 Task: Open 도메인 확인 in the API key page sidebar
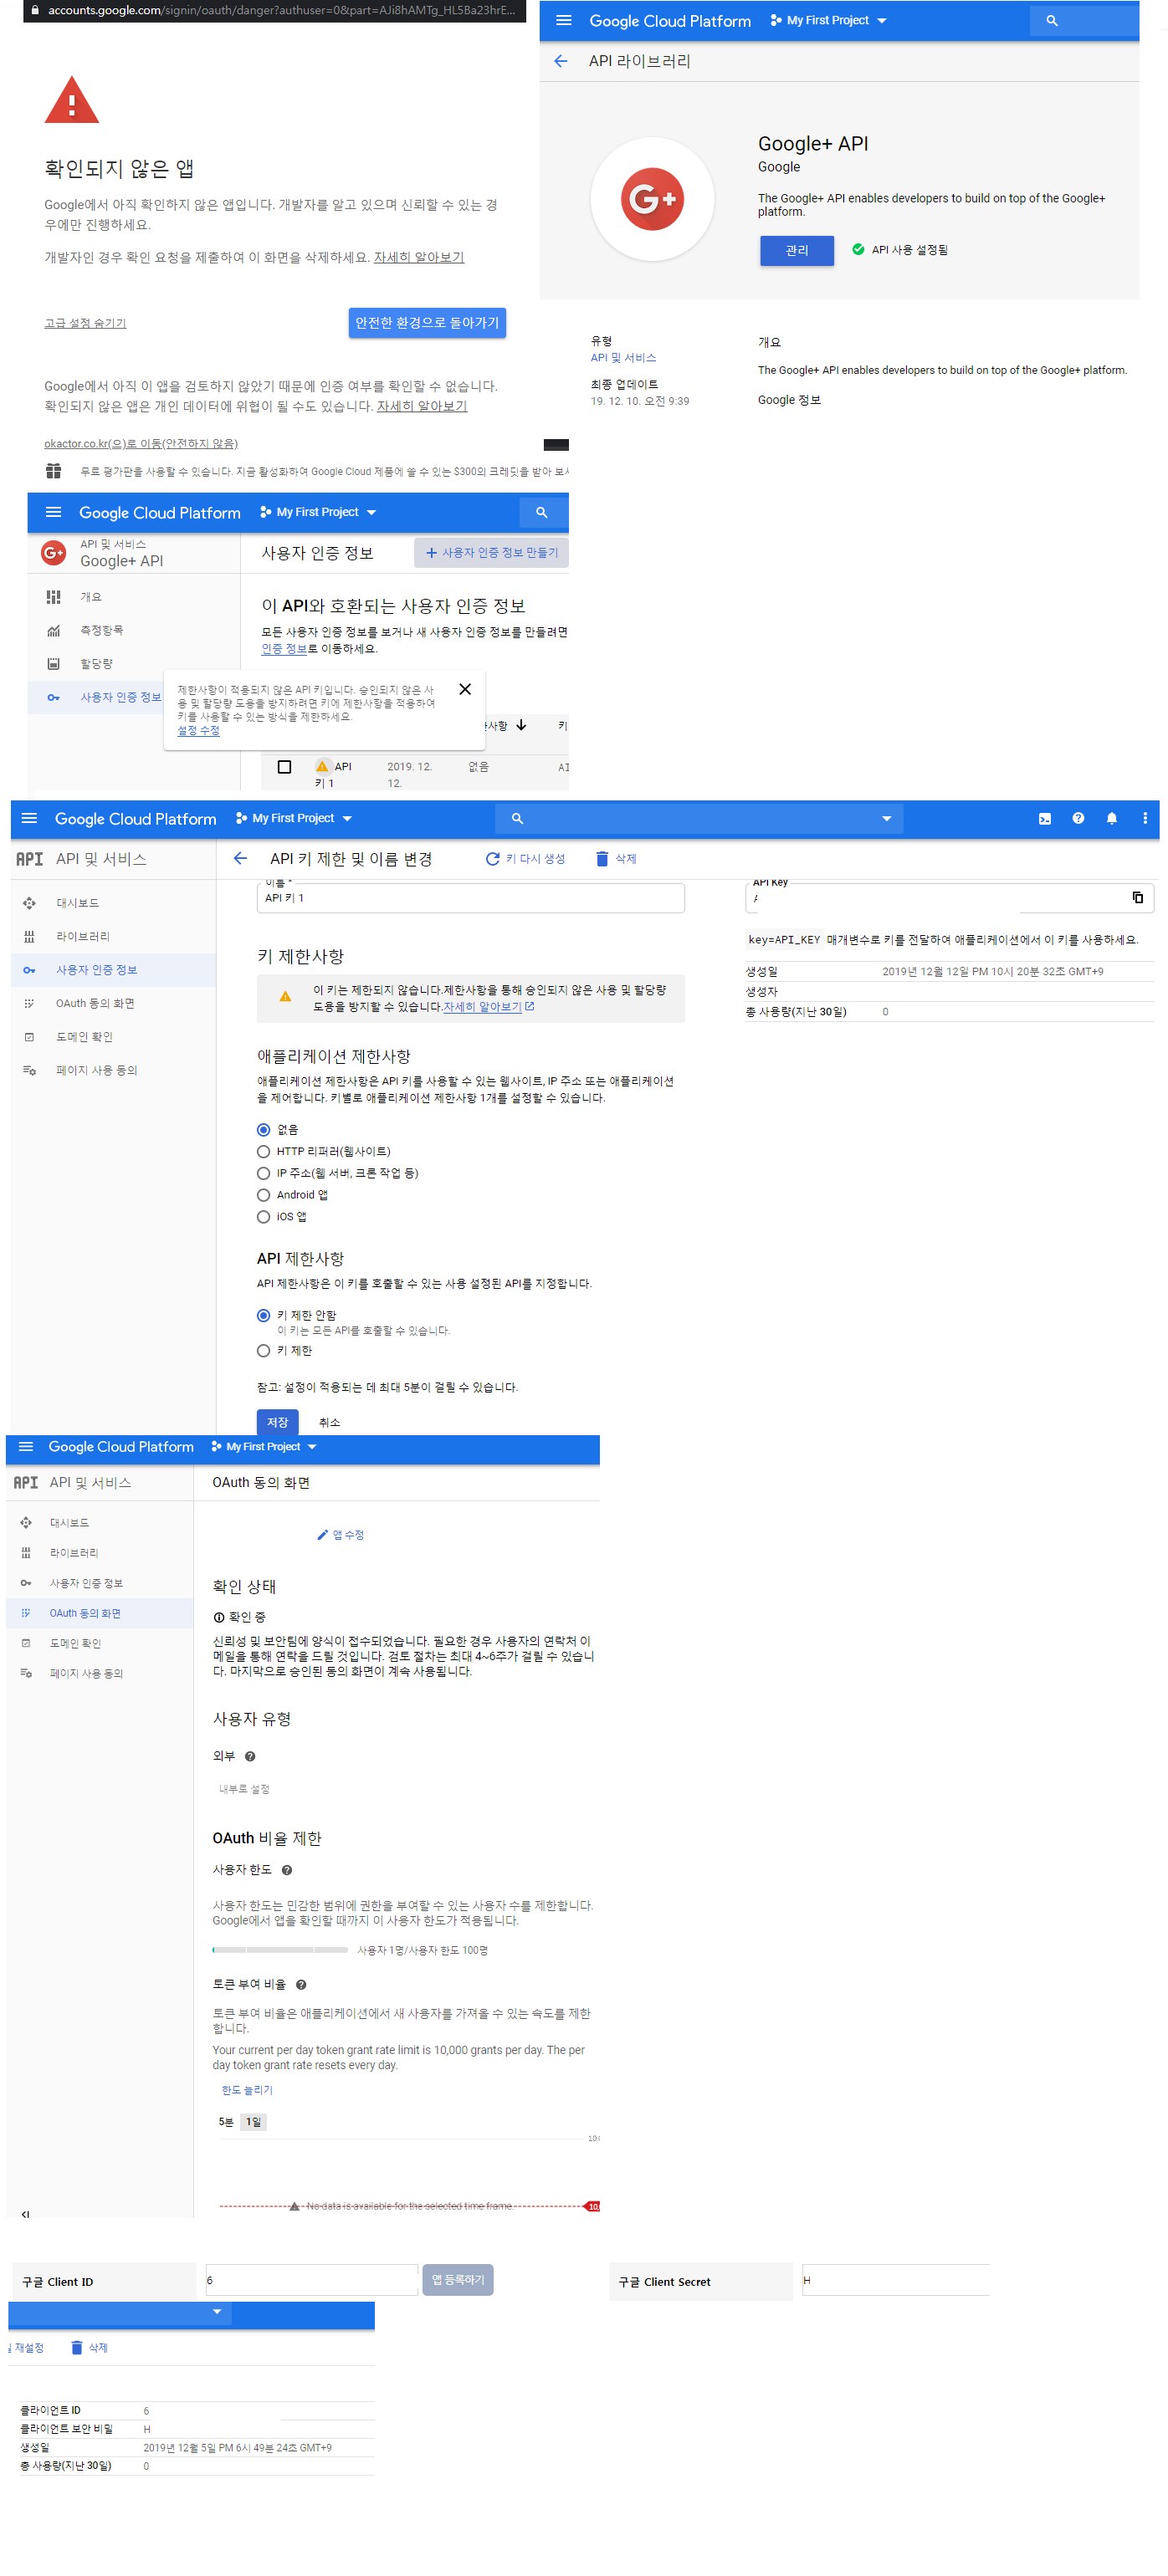(x=85, y=1037)
